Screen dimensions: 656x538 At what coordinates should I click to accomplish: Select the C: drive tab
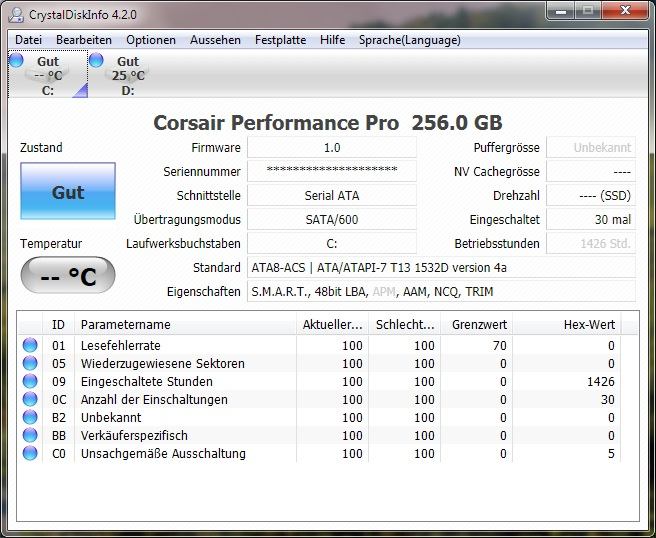48,74
